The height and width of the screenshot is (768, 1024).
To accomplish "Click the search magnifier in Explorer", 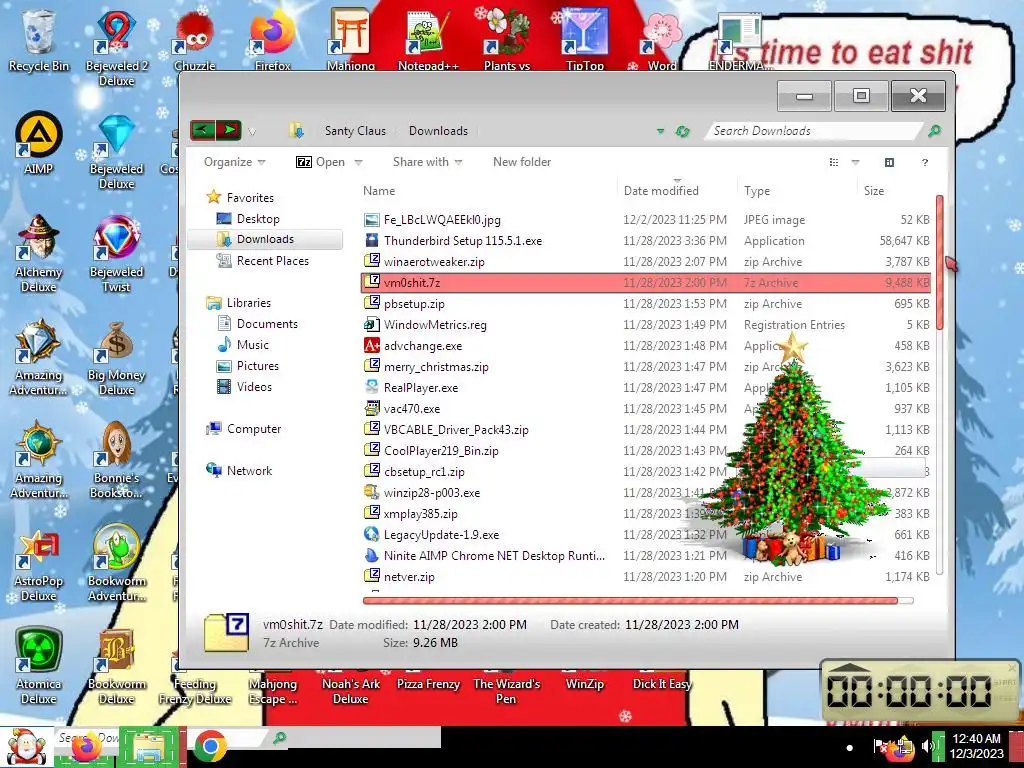I will pos(935,131).
